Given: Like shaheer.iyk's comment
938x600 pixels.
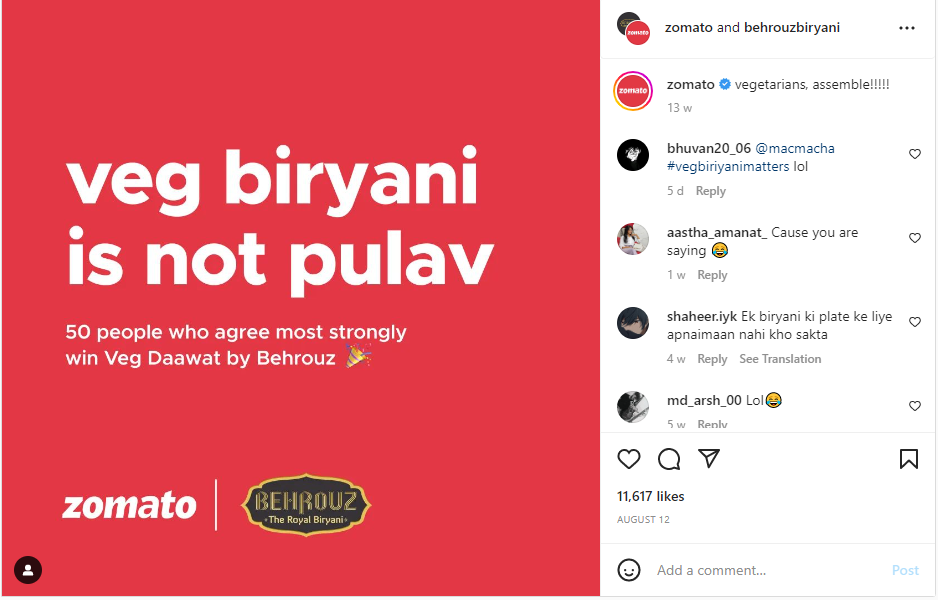Looking at the screenshot, I should (x=915, y=322).
